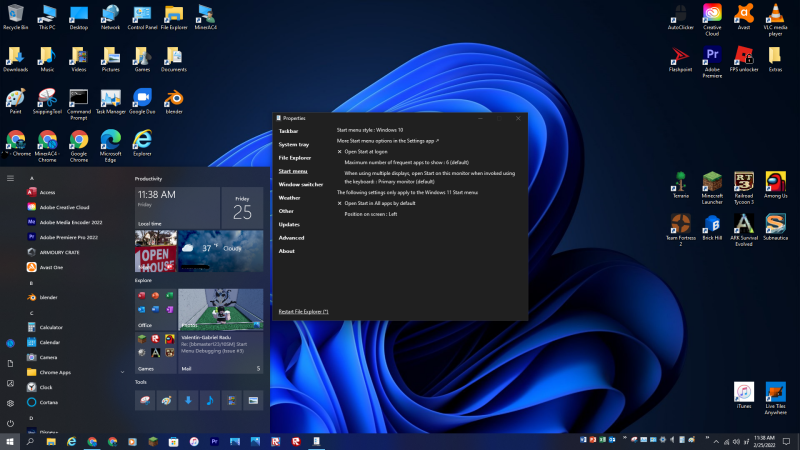Click the Windows Start button on taskbar
The image size is (800, 450).
[x=10, y=441]
